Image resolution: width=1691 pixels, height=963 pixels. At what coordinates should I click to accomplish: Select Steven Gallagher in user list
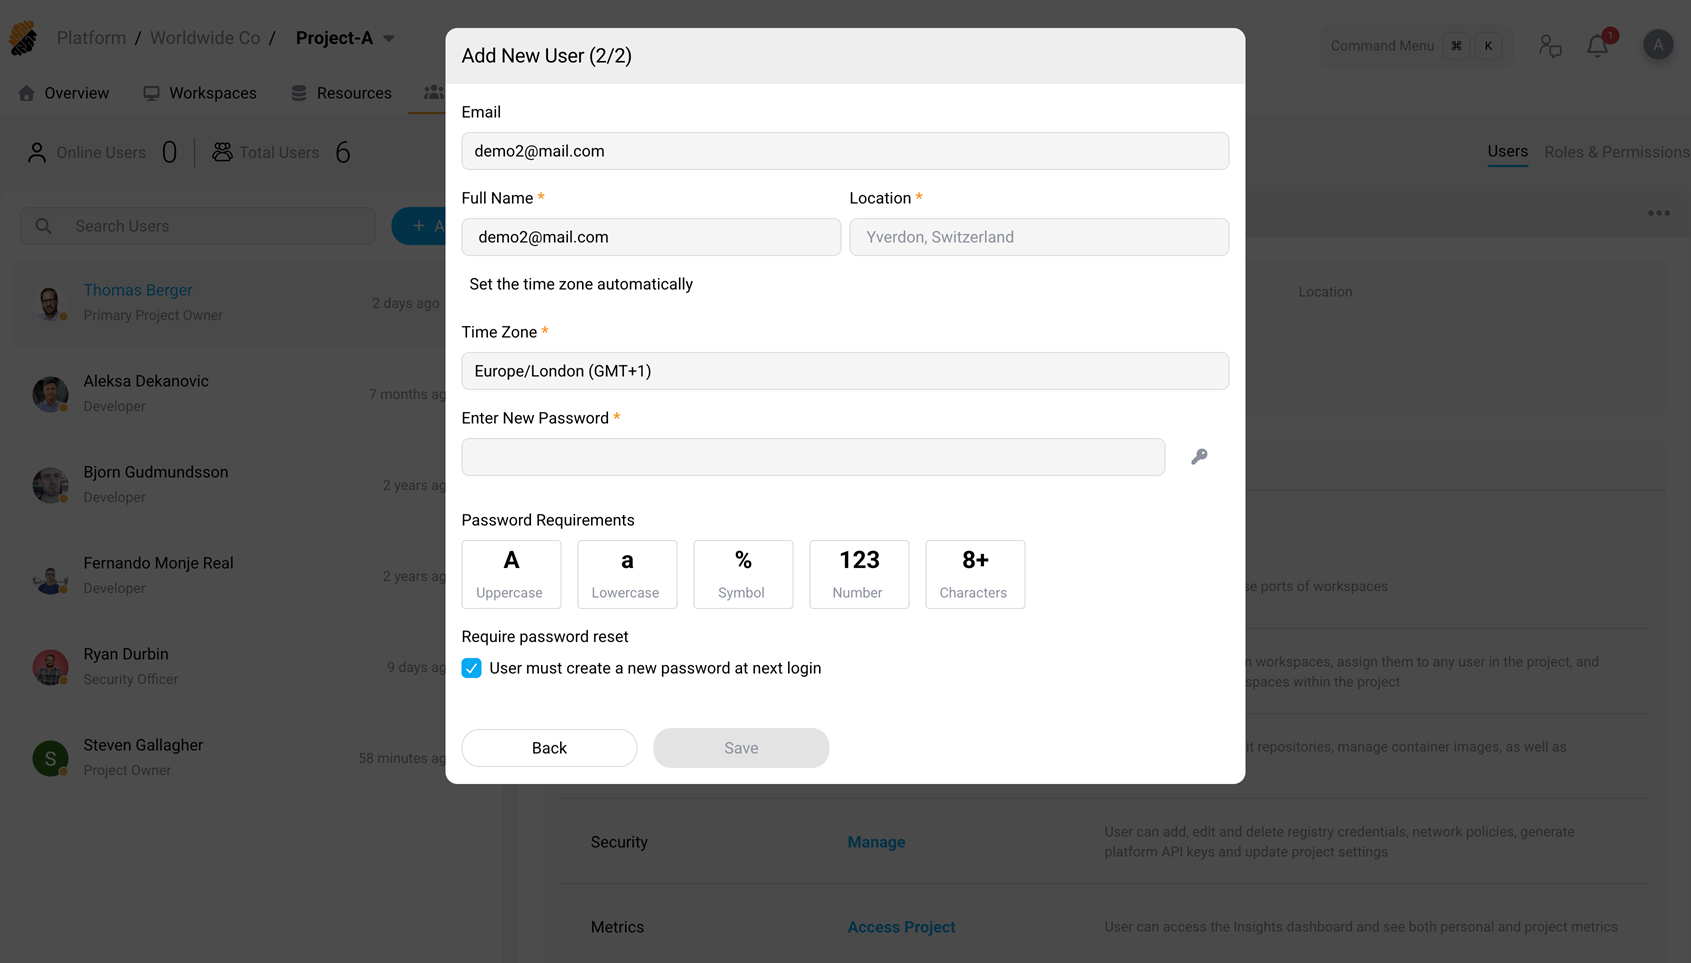pos(230,758)
